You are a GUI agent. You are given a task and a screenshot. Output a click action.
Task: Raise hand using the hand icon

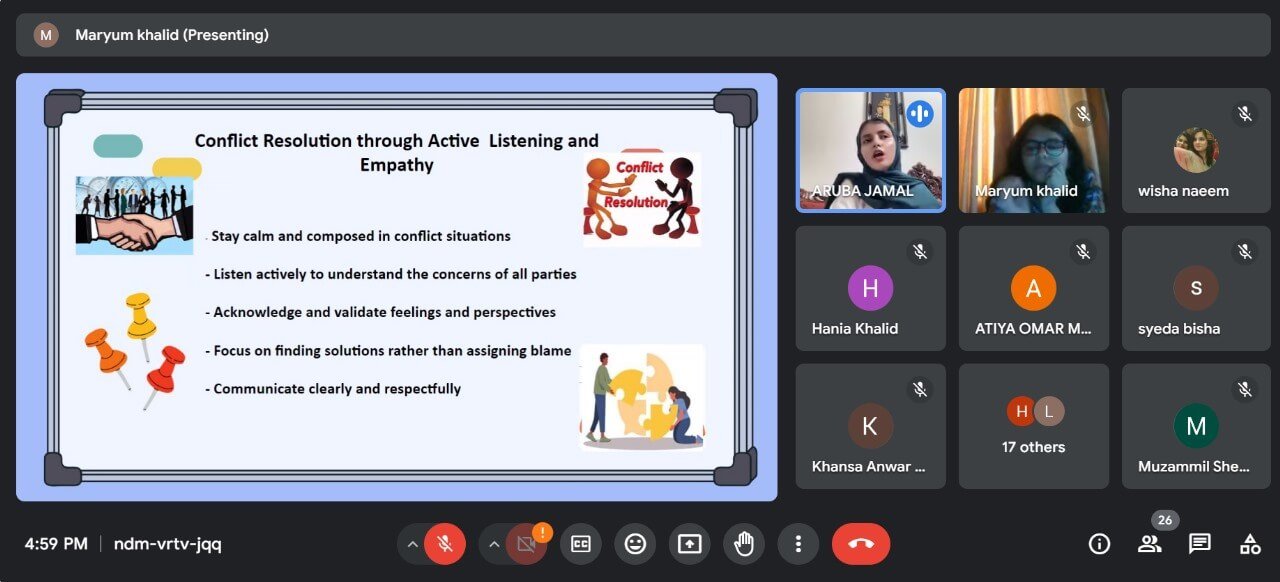pyautogui.click(x=743, y=544)
